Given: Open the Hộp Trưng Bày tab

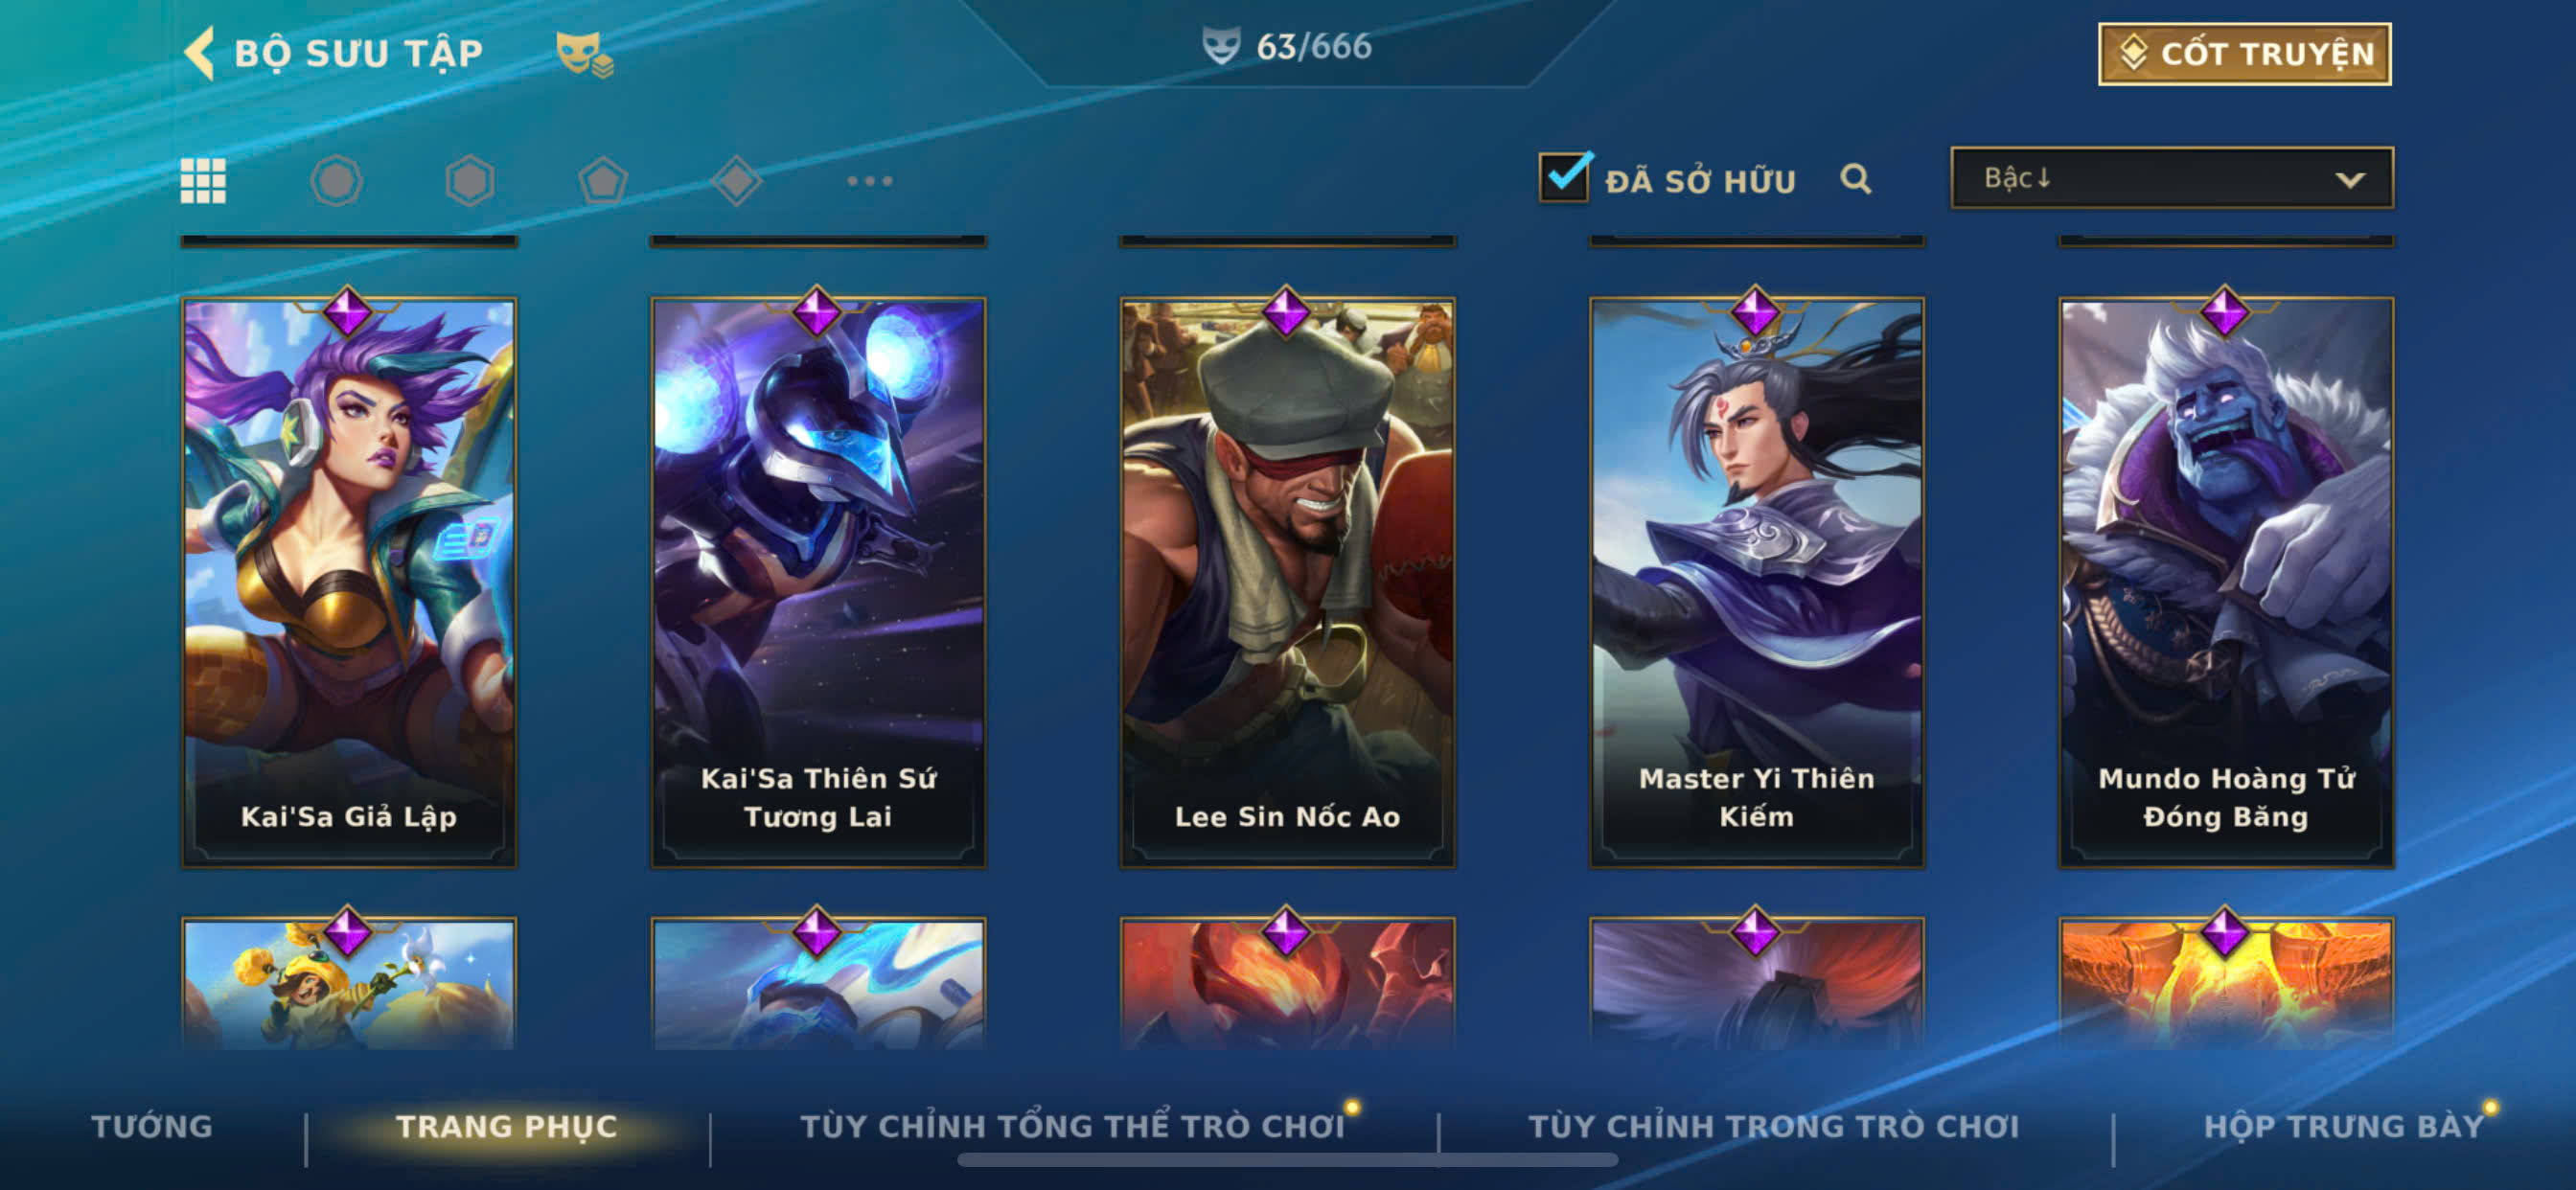Looking at the screenshot, I should (x=2343, y=1126).
